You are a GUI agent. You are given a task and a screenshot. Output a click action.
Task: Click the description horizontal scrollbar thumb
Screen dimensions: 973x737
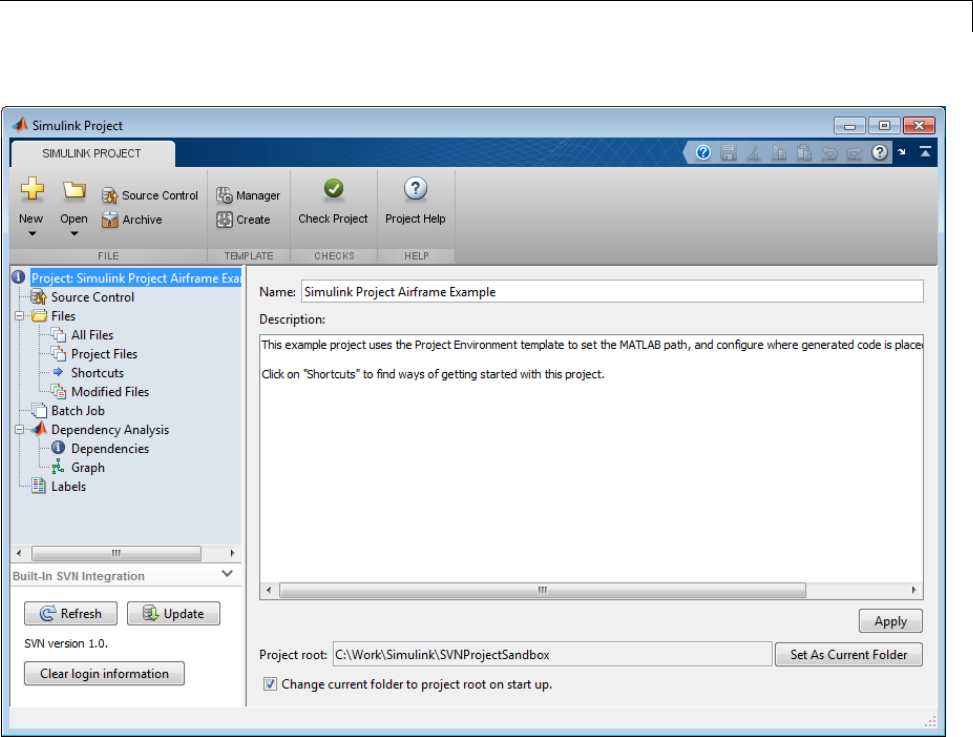pyautogui.click(x=542, y=590)
